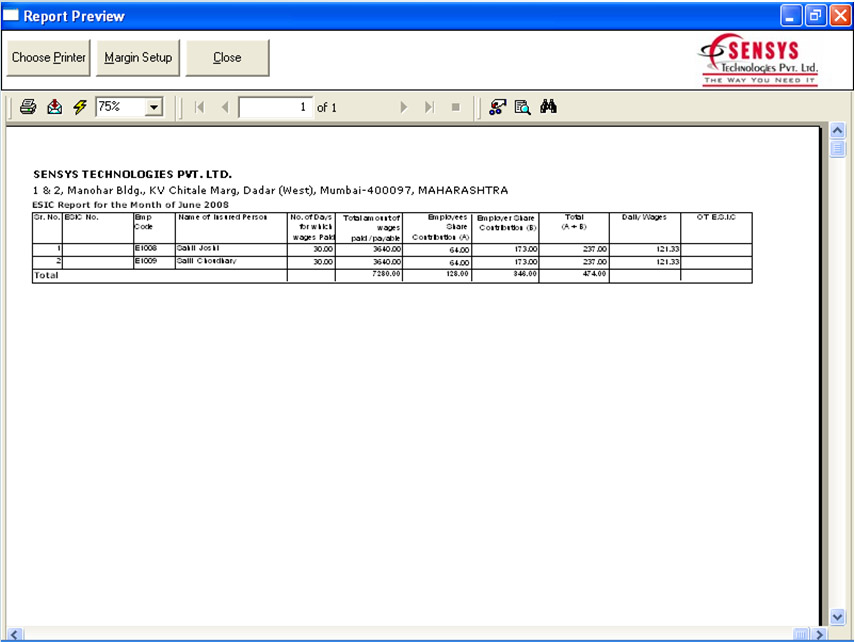Click the OT E.S.I.C column header
This screenshot has width=855, height=642.
[716, 217]
